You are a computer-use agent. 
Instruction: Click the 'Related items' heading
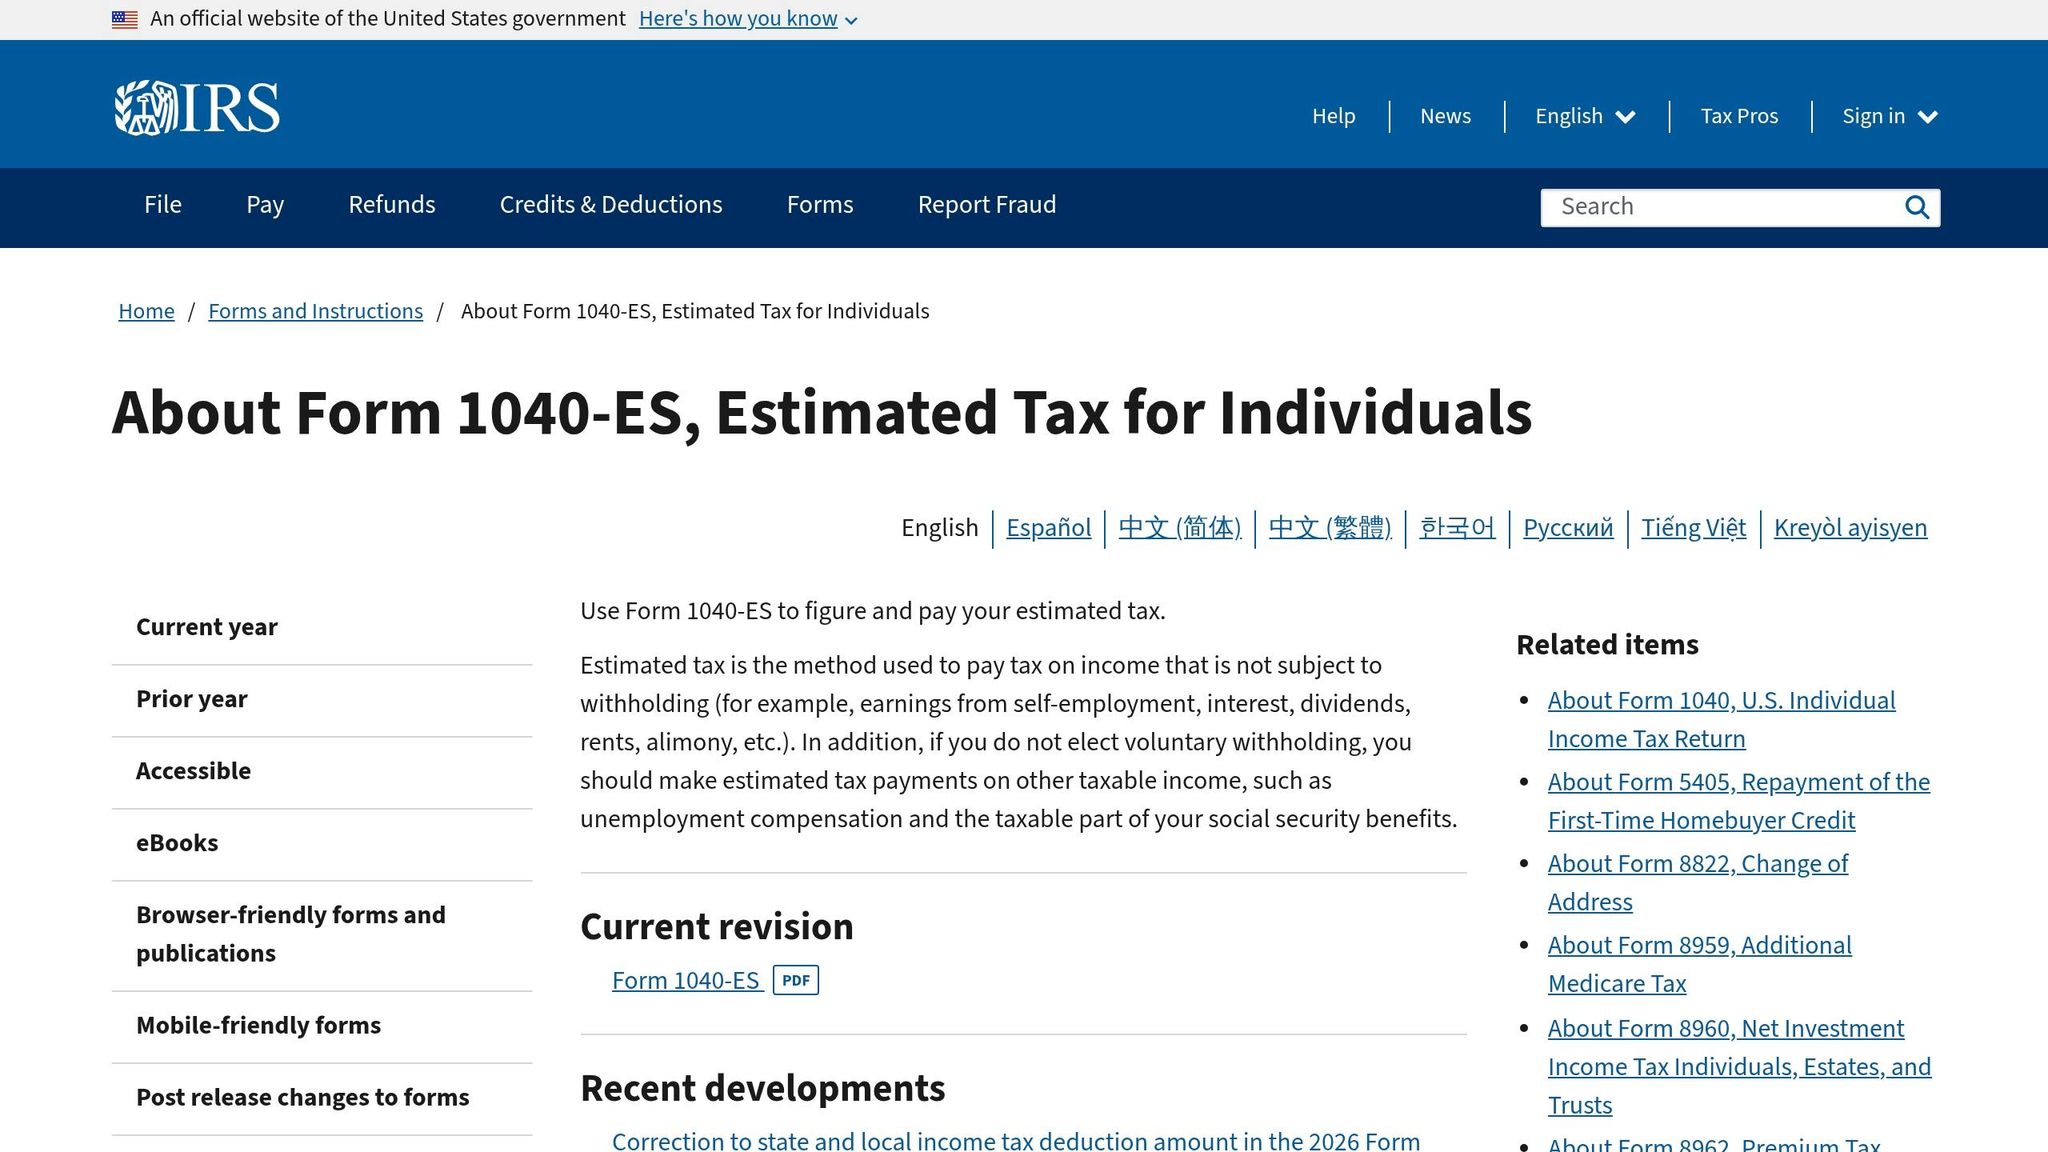point(1607,645)
